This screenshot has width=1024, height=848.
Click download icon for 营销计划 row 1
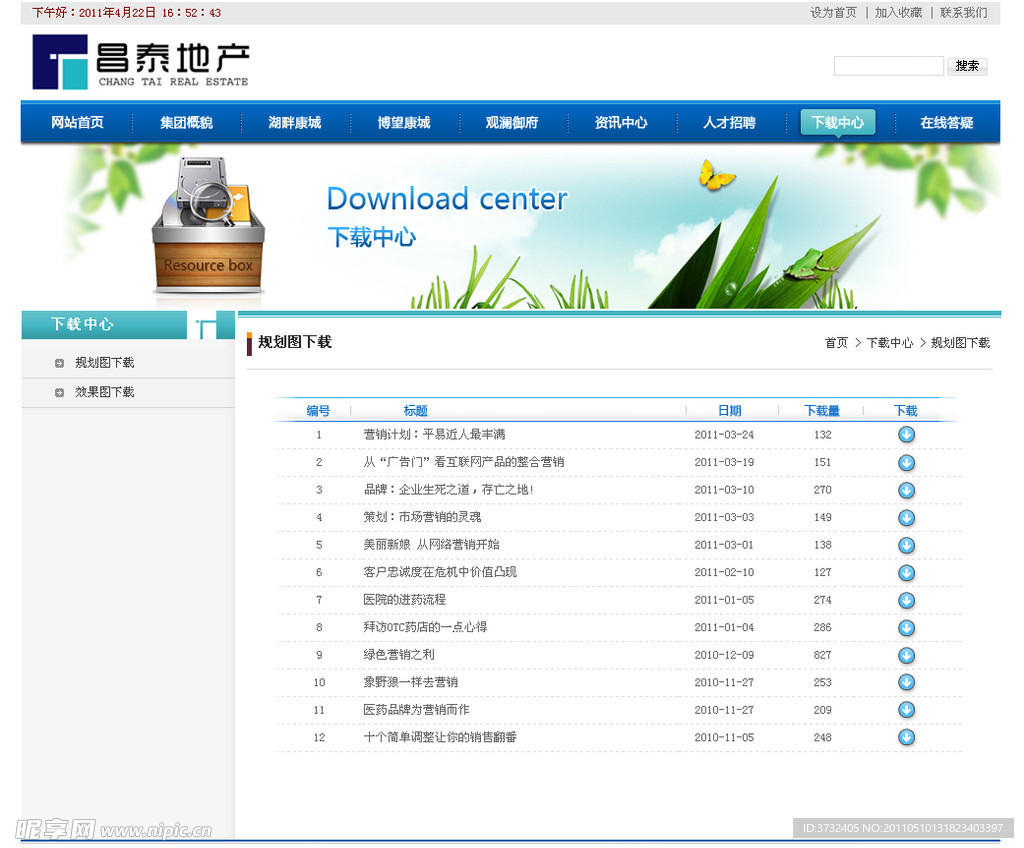click(x=906, y=435)
